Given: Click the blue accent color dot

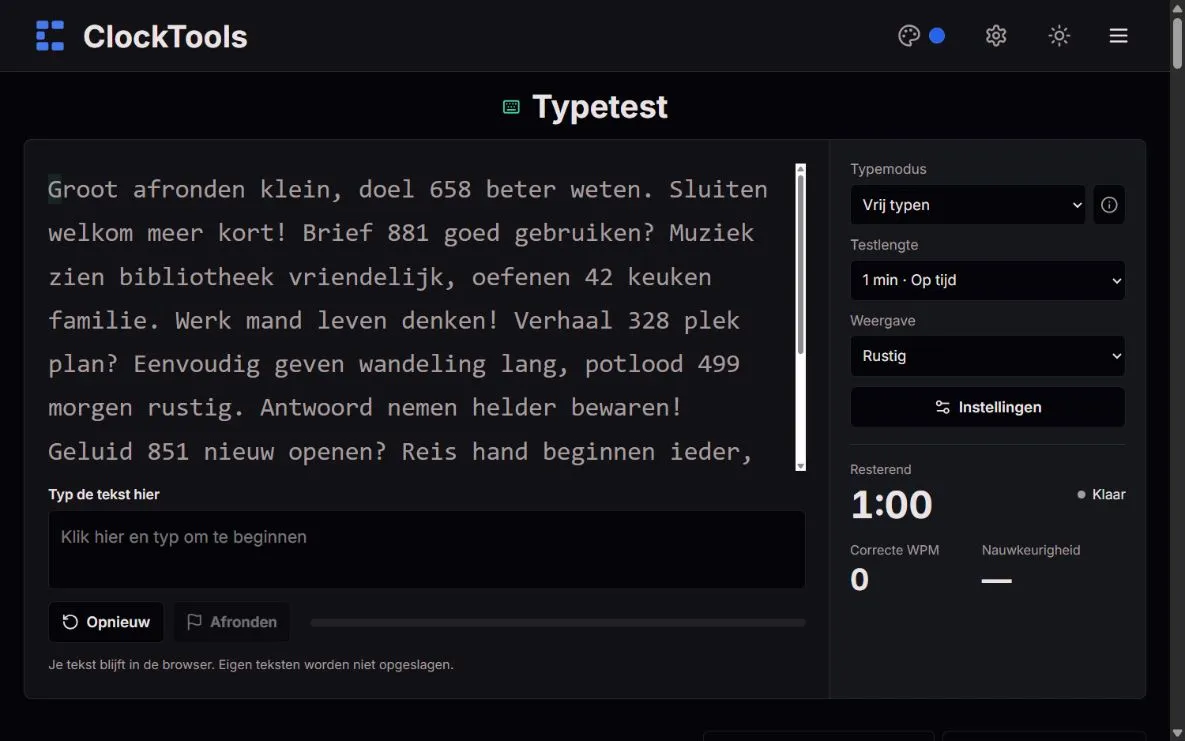Looking at the screenshot, I should 936,36.
